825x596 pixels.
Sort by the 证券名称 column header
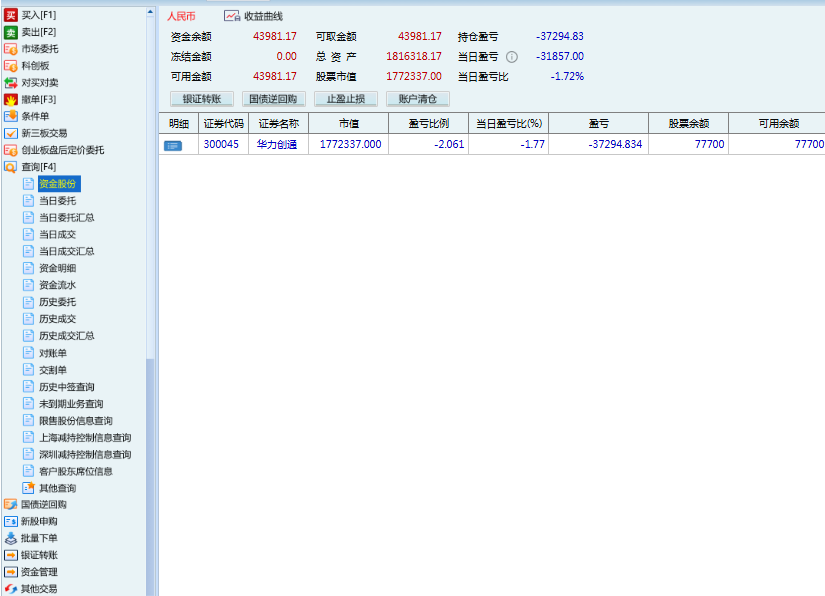click(x=279, y=124)
